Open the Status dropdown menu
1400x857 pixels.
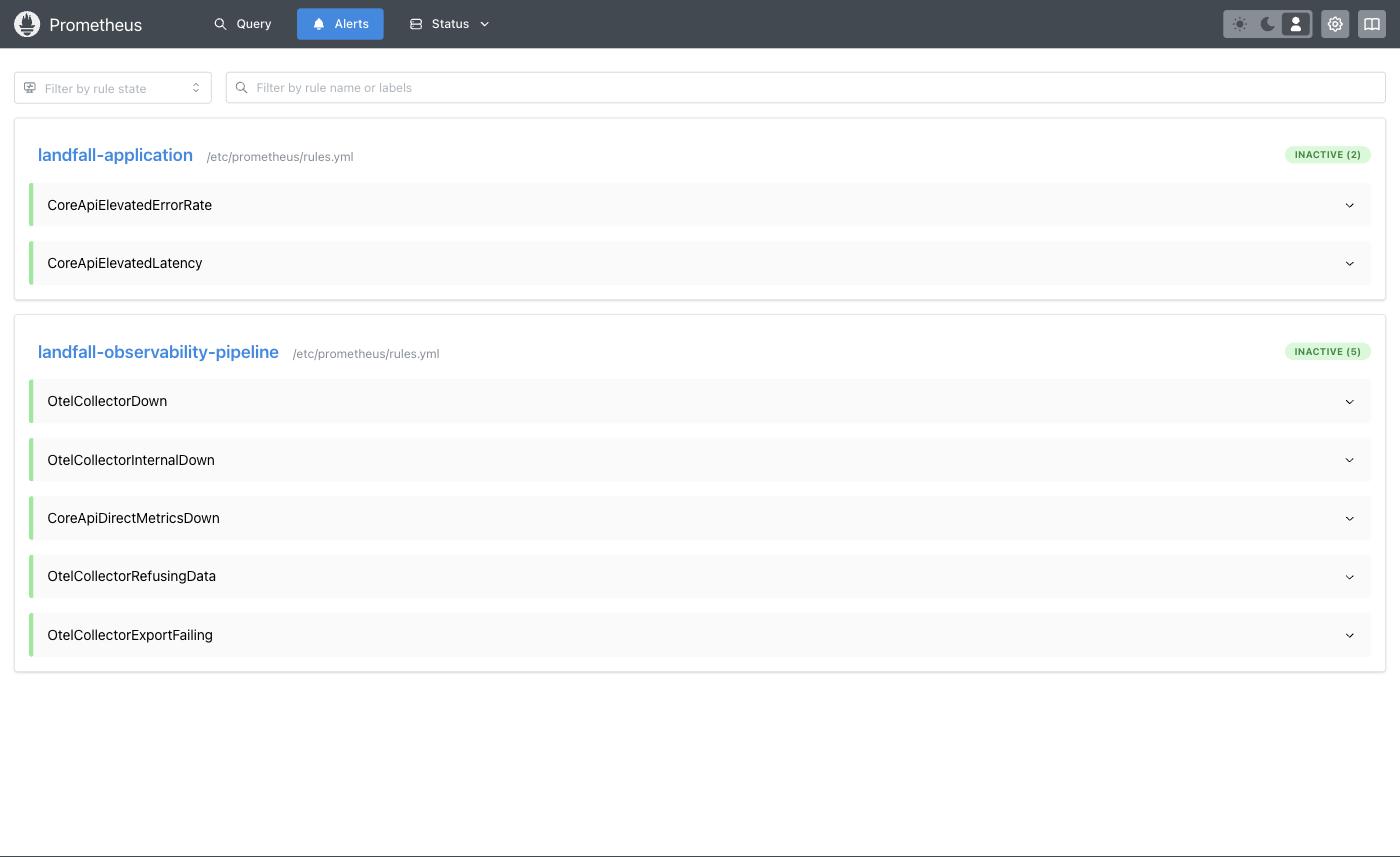coord(449,24)
